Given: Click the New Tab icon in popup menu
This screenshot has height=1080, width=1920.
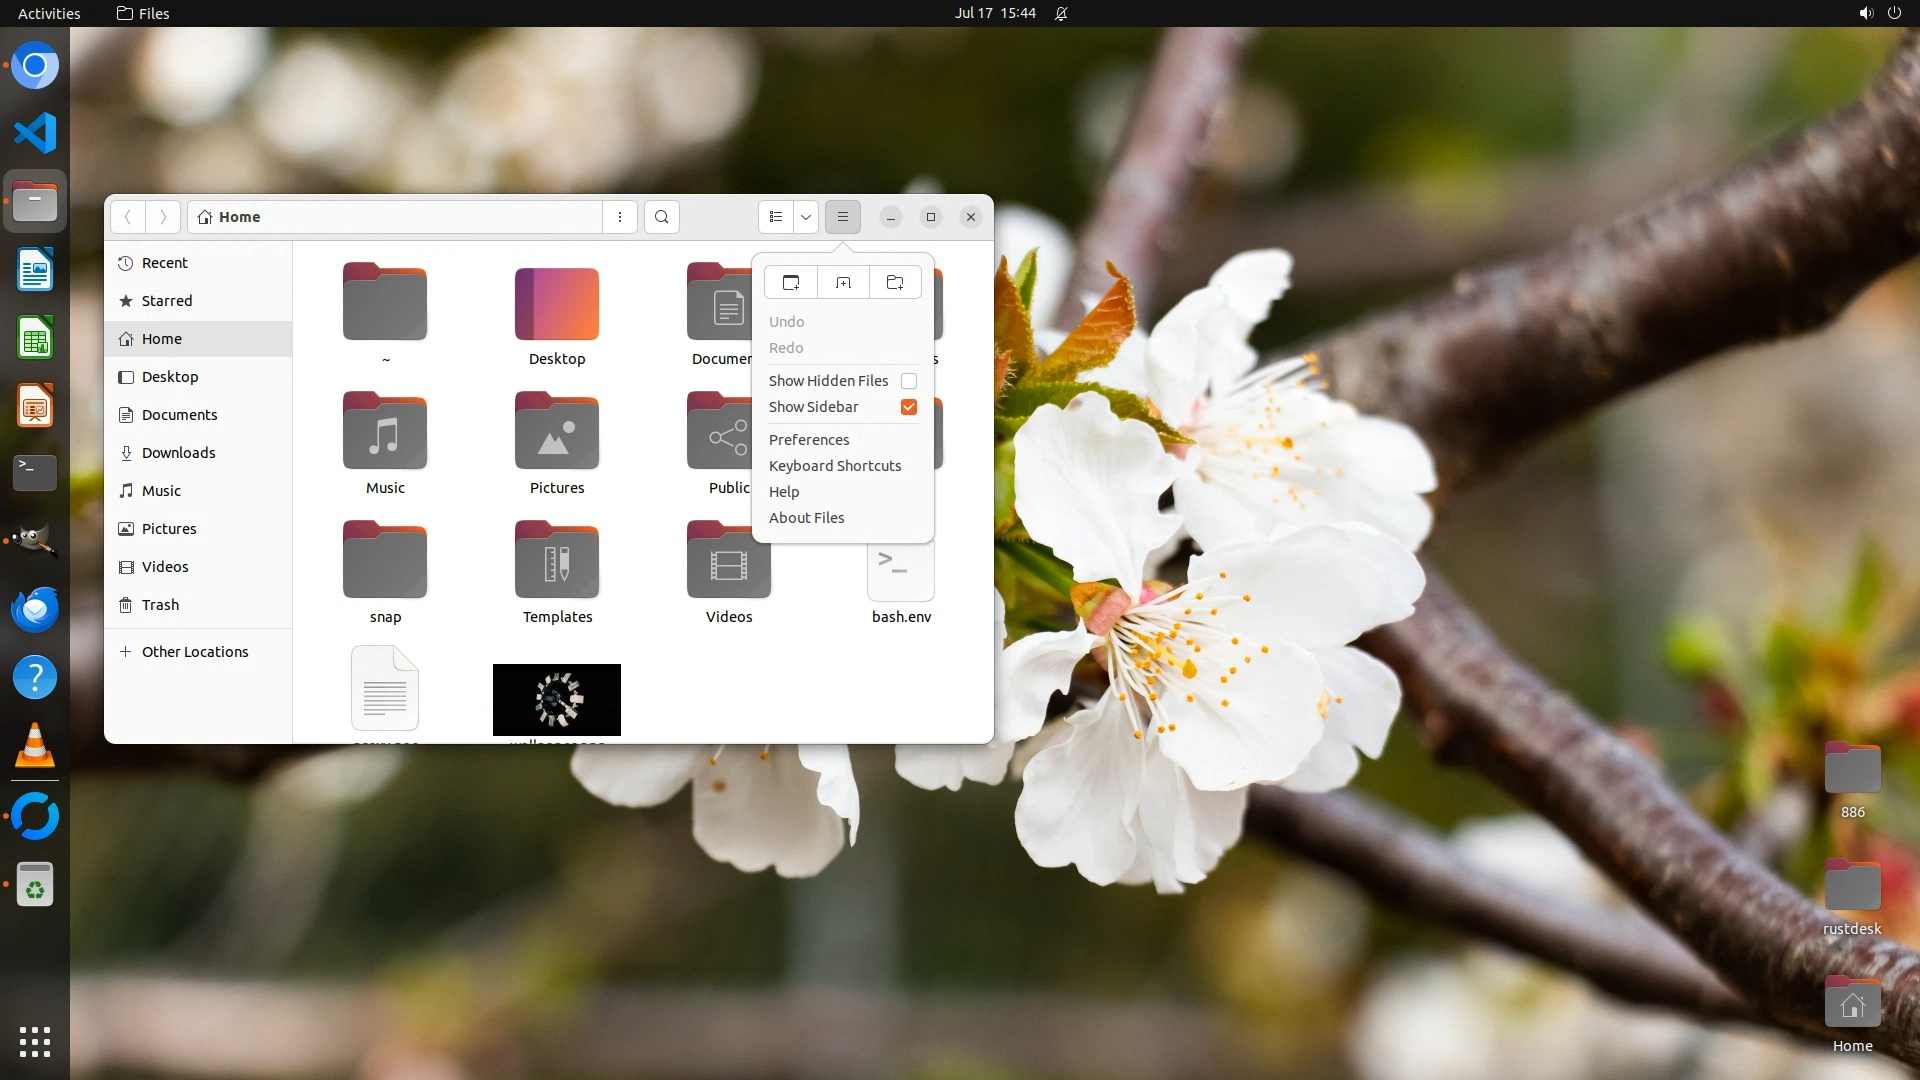Looking at the screenshot, I should coord(843,283).
